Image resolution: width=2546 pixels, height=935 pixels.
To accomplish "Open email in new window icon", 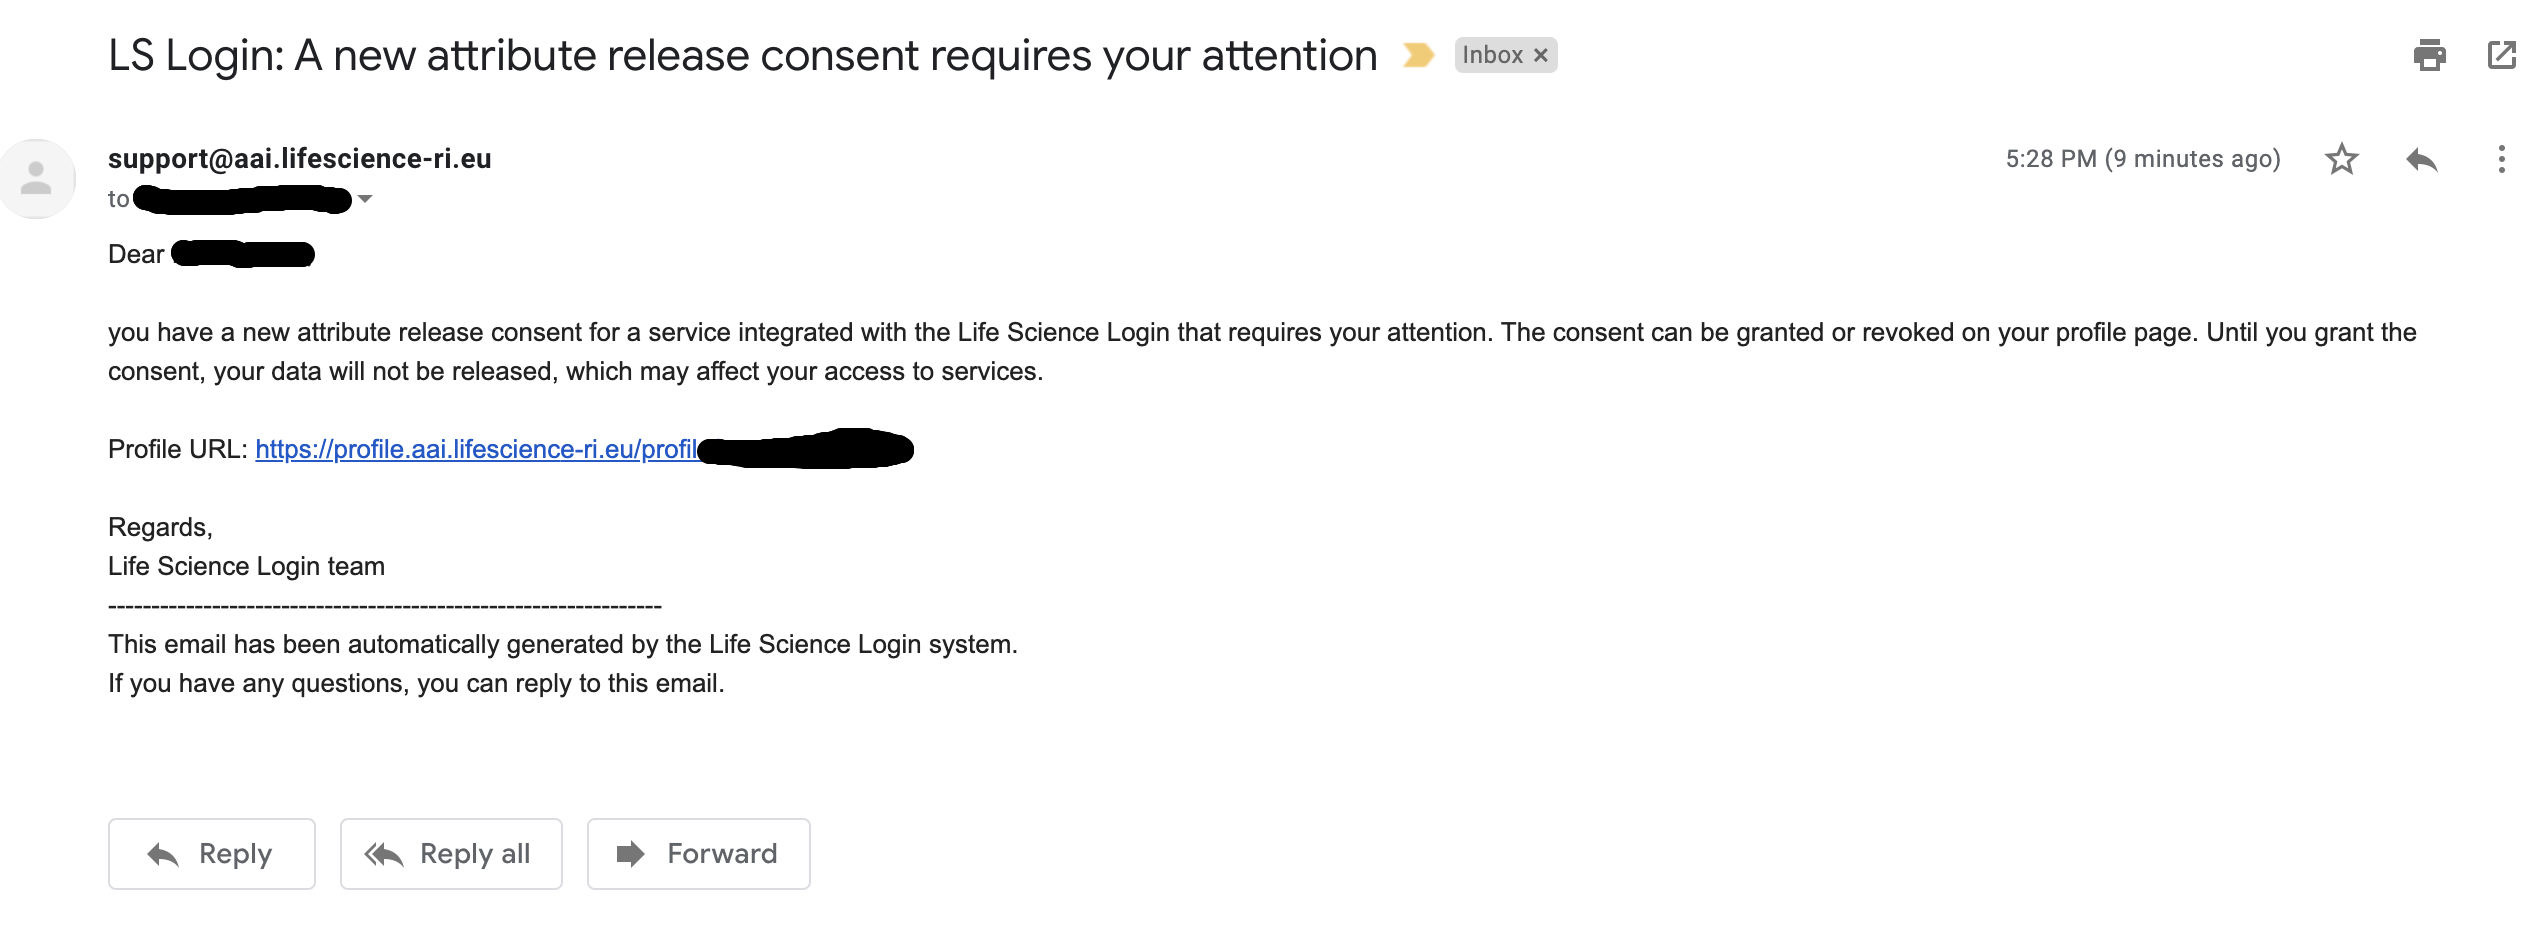I will coord(2501,55).
